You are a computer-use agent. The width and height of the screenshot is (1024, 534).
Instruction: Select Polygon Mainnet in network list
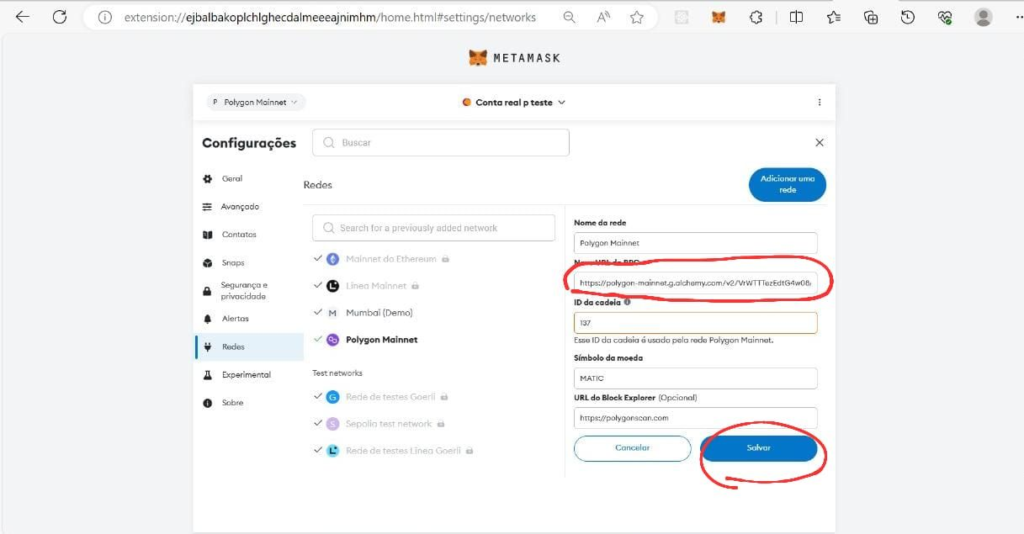[x=381, y=339]
